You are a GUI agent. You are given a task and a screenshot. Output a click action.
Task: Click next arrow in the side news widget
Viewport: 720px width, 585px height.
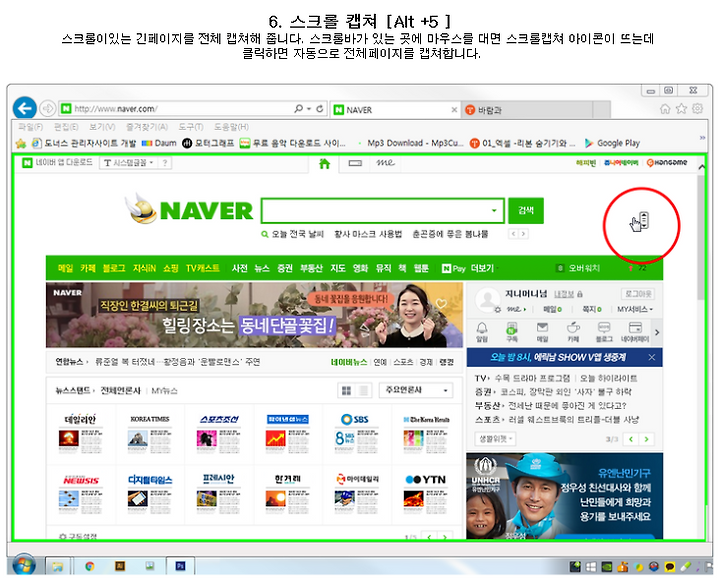(647, 439)
